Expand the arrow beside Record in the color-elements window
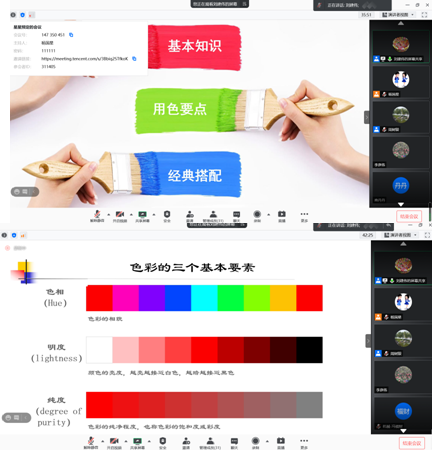432x450 pixels. pyautogui.click(x=267, y=441)
